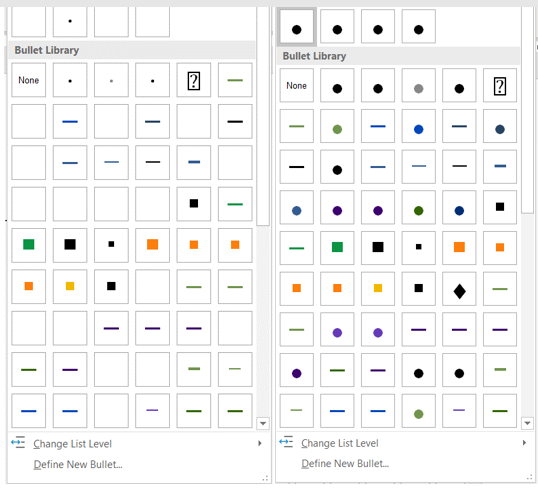The width and height of the screenshot is (538, 492).
Task: Select green square bullet in right panel
Action: point(337,248)
